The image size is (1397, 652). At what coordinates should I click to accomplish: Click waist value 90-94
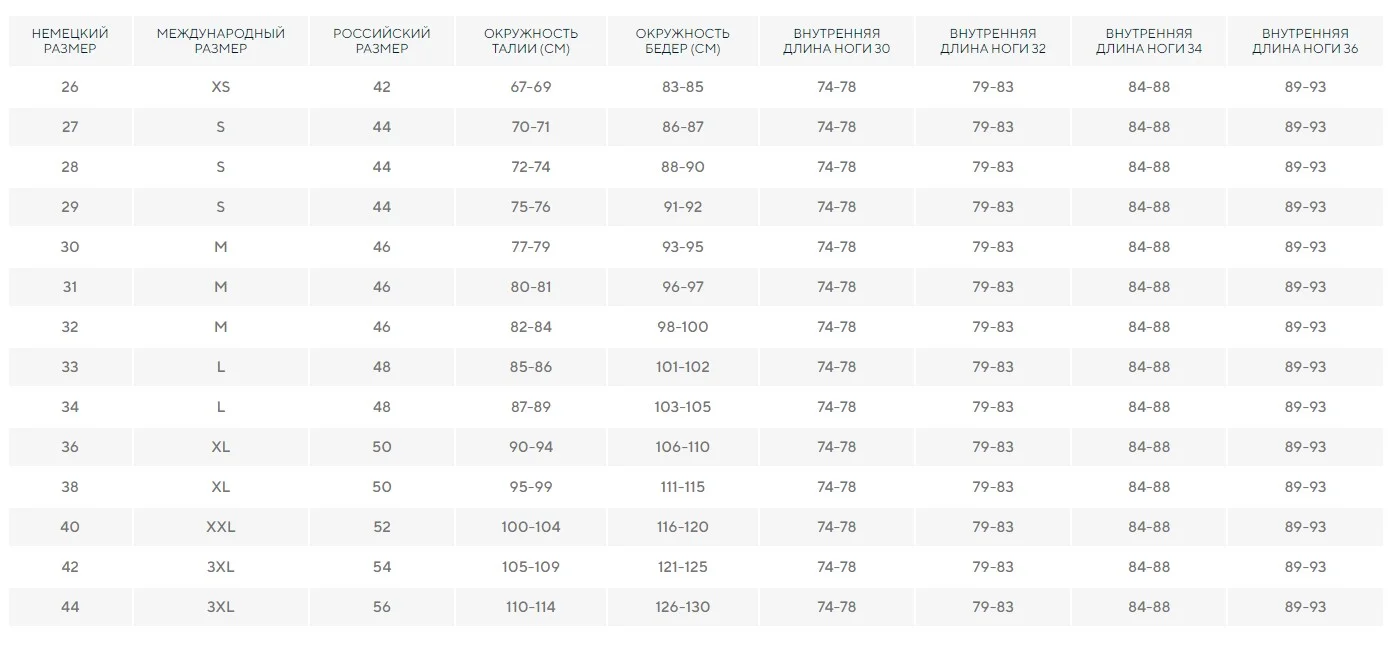(x=531, y=447)
